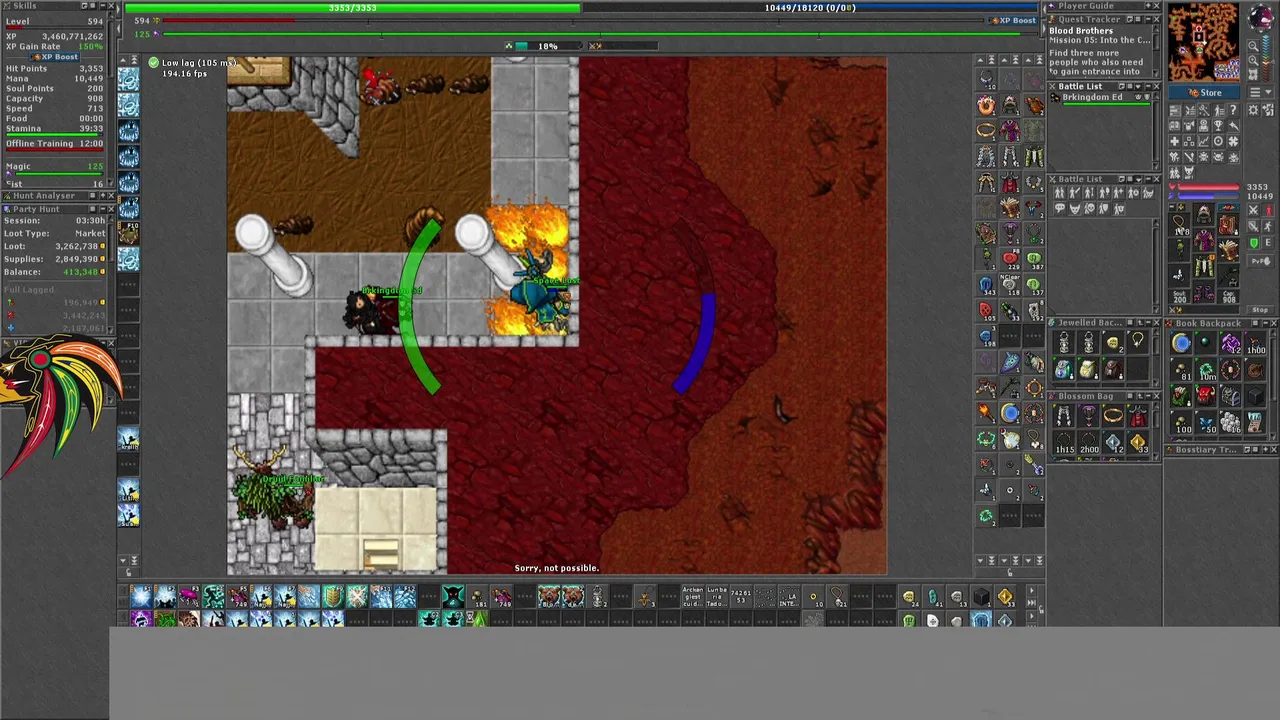Select the pink donut item in the hotkey column
The width and height of the screenshot is (1280, 720).
pyautogui.click(x=986, y=105)
